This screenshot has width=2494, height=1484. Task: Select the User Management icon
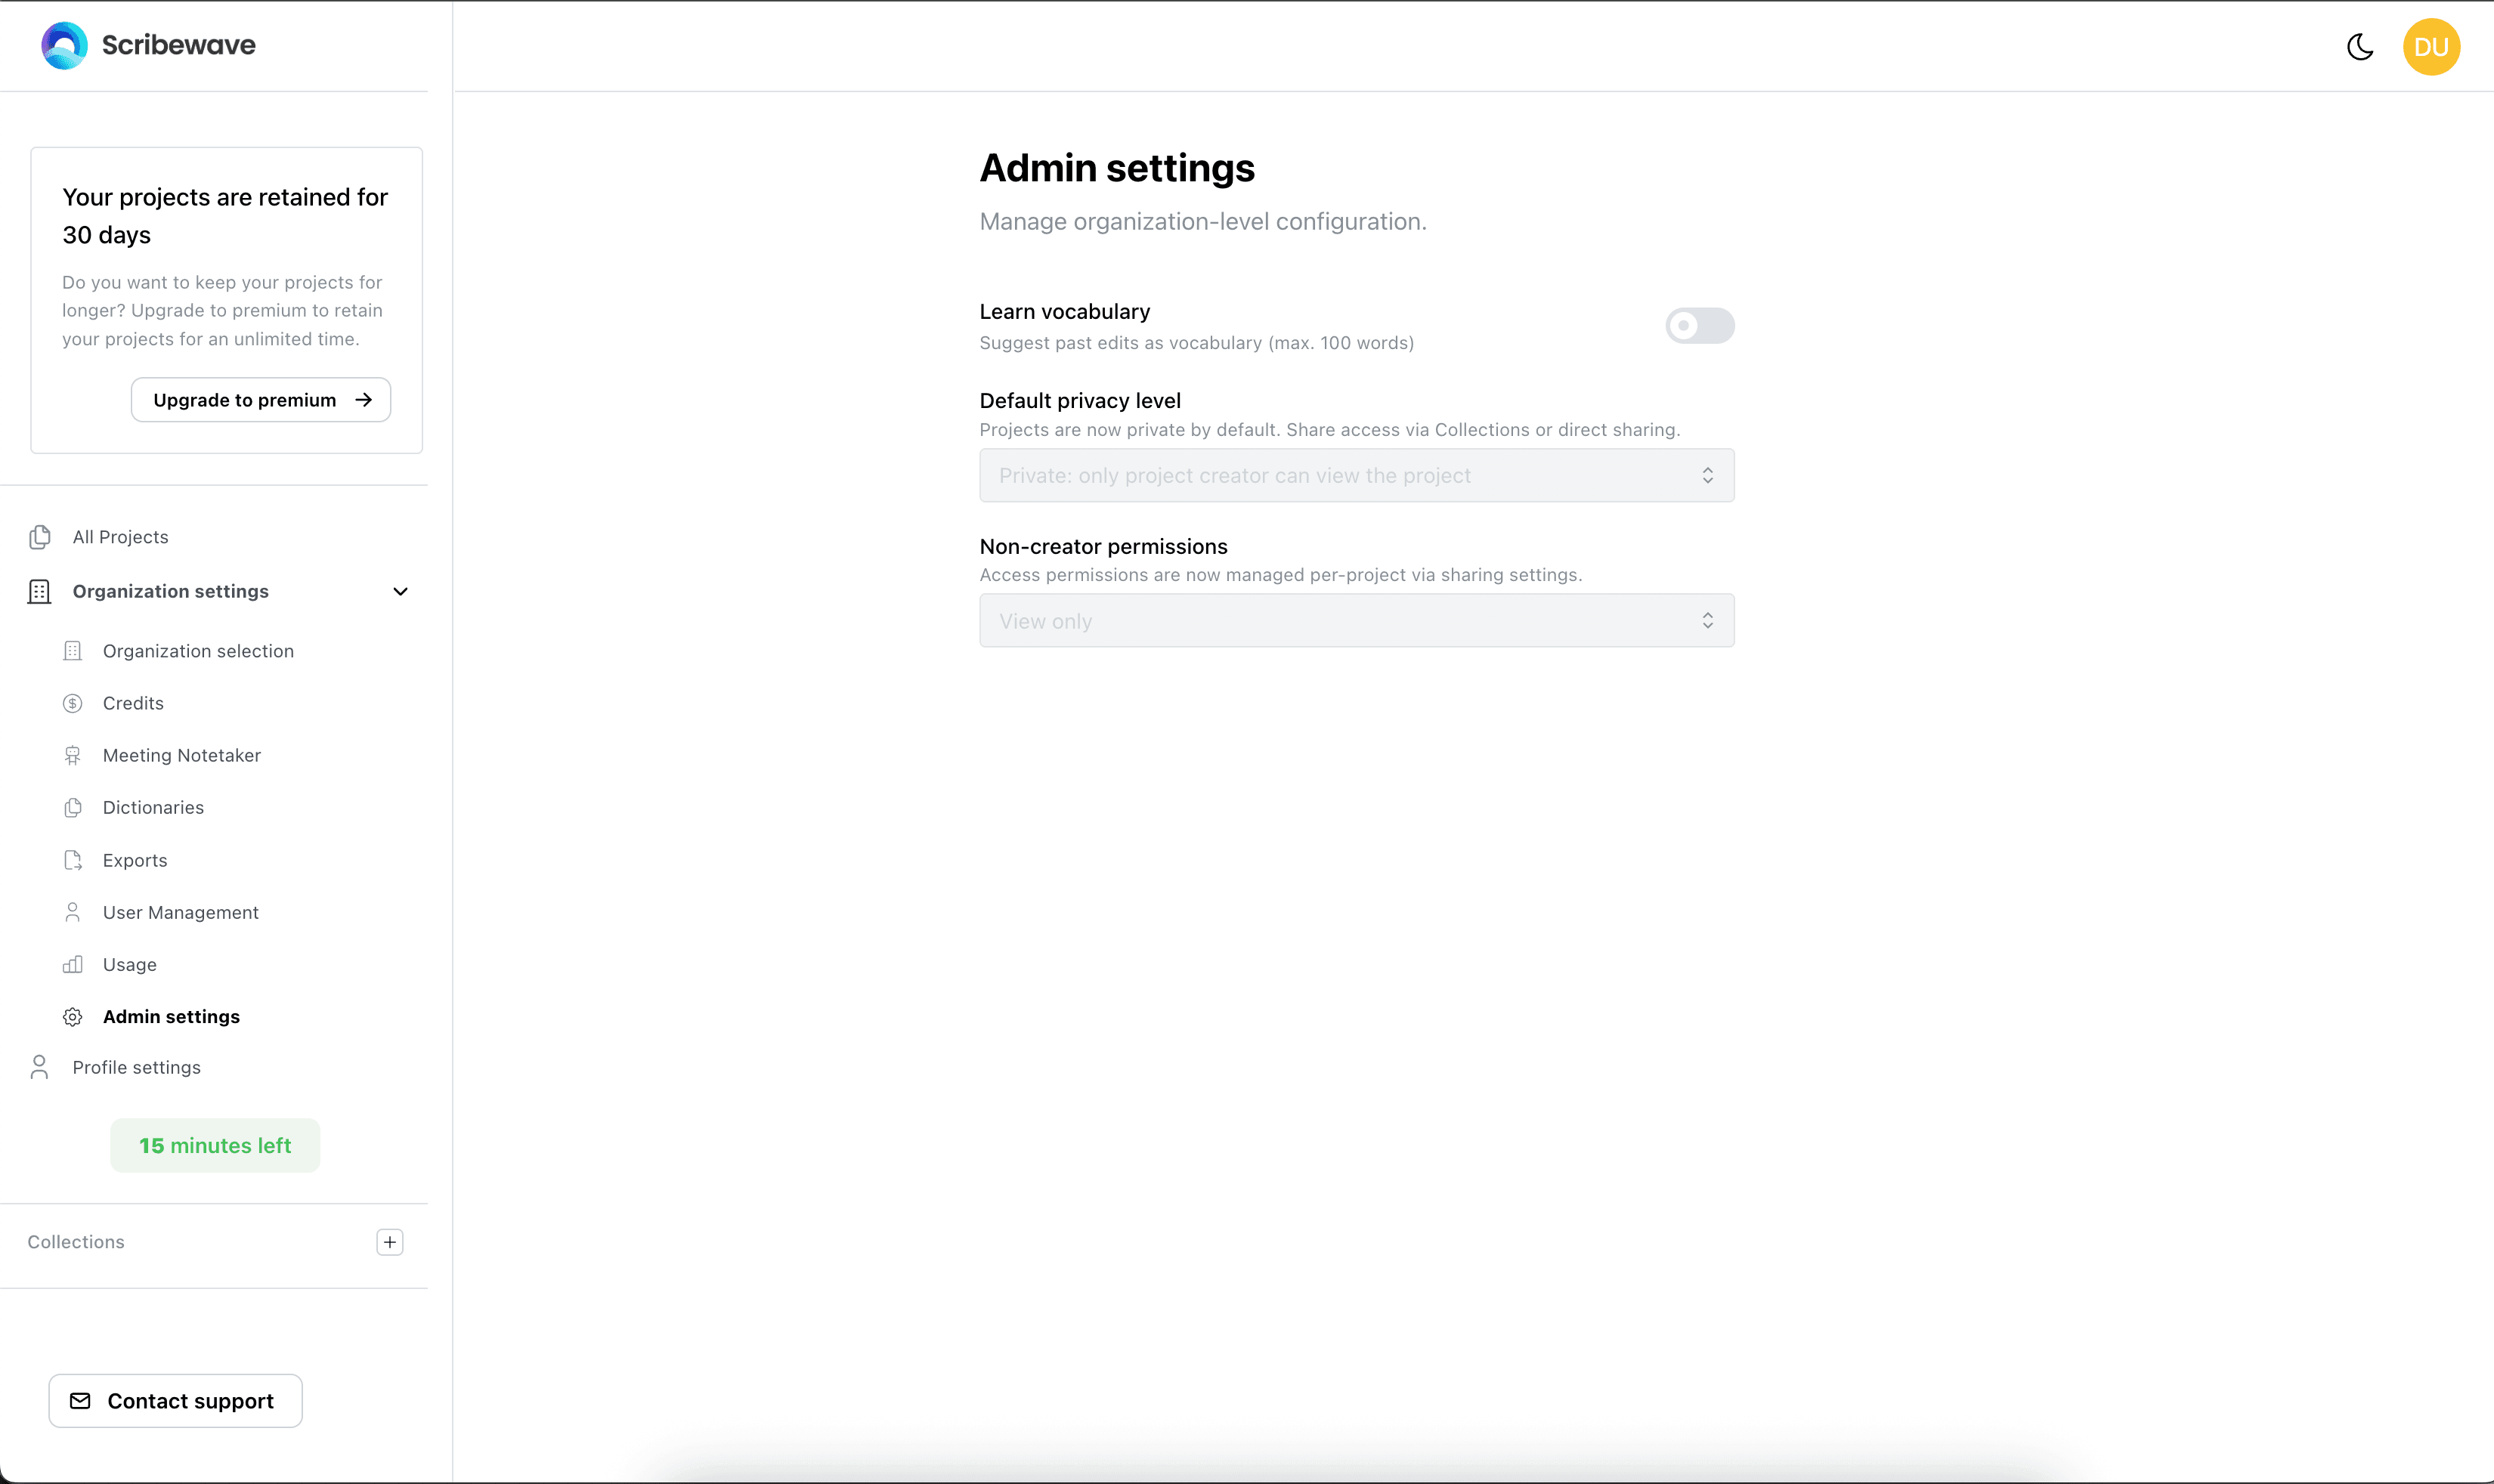click(73, 912)
